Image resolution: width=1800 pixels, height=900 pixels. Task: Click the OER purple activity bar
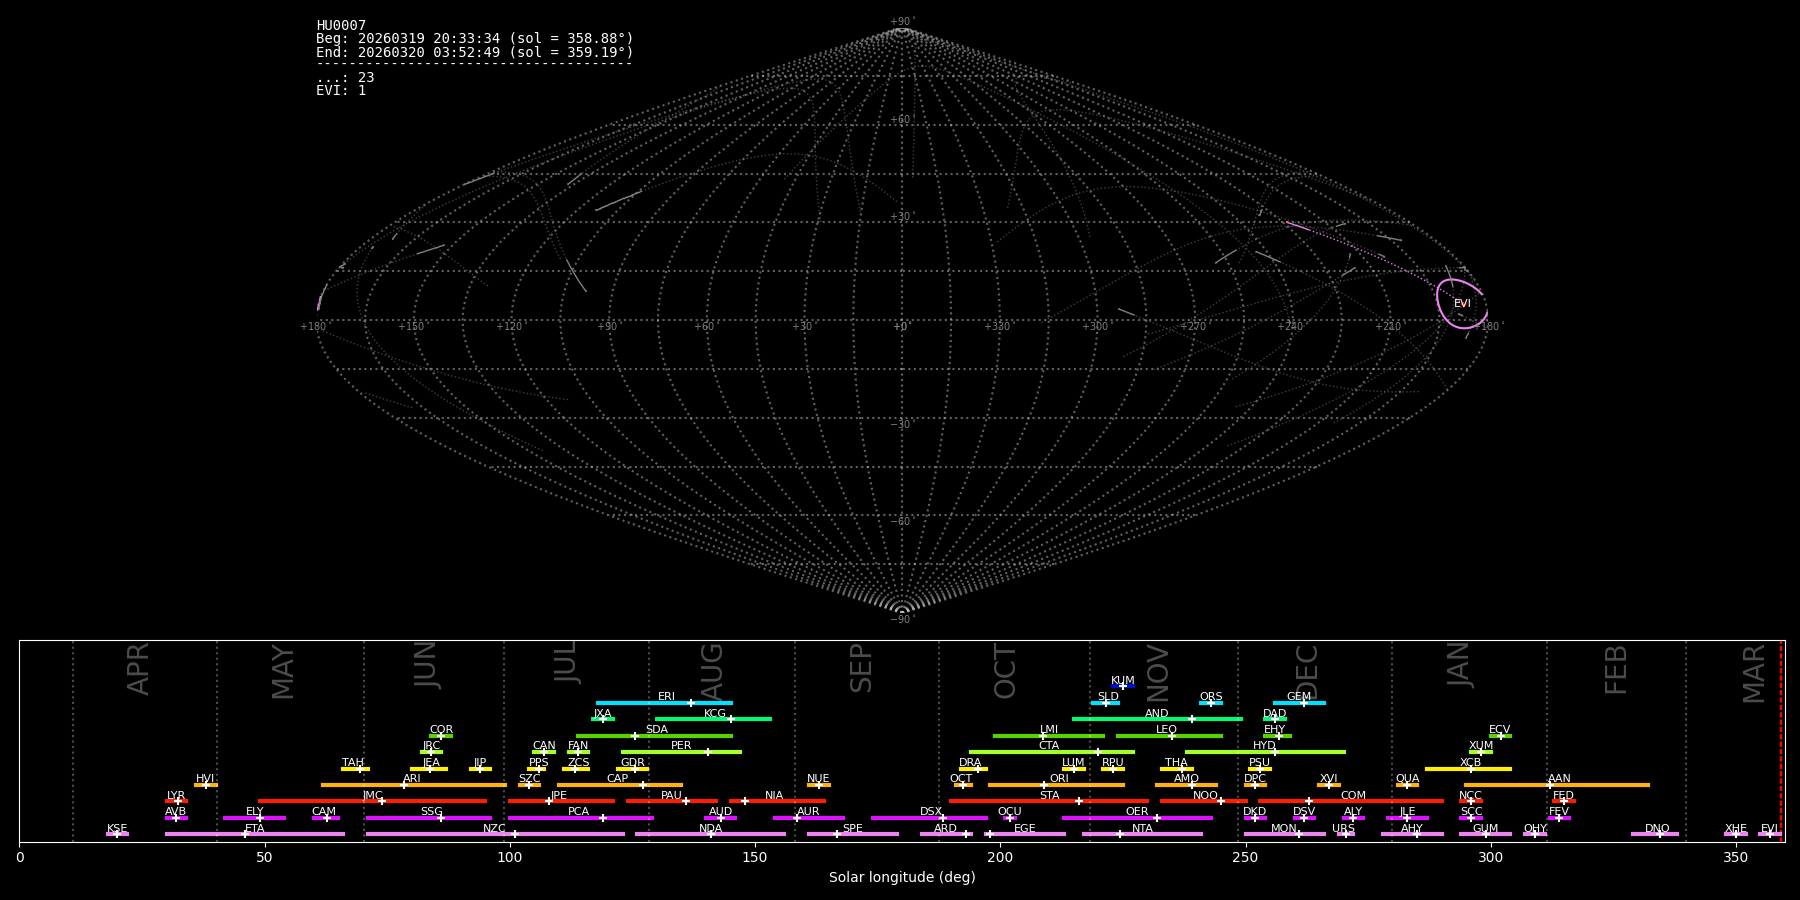[1137, 818]
